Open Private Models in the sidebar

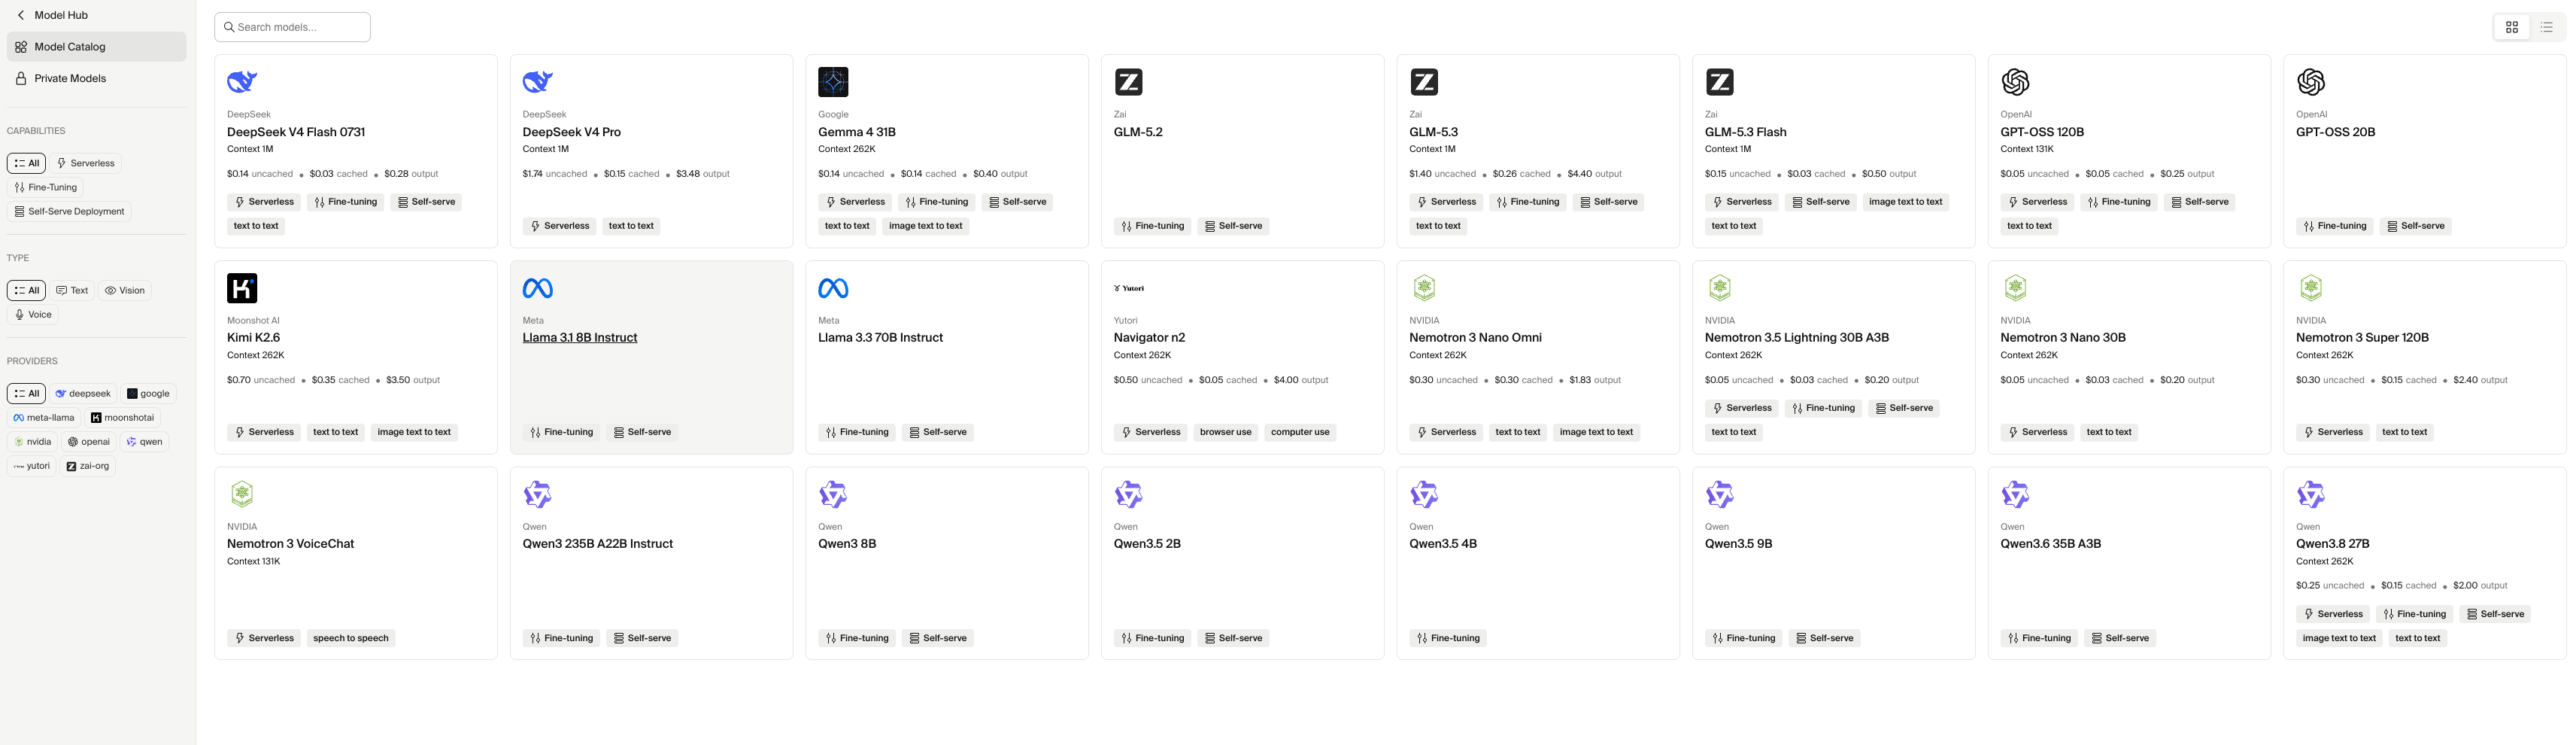pos(96,78)
